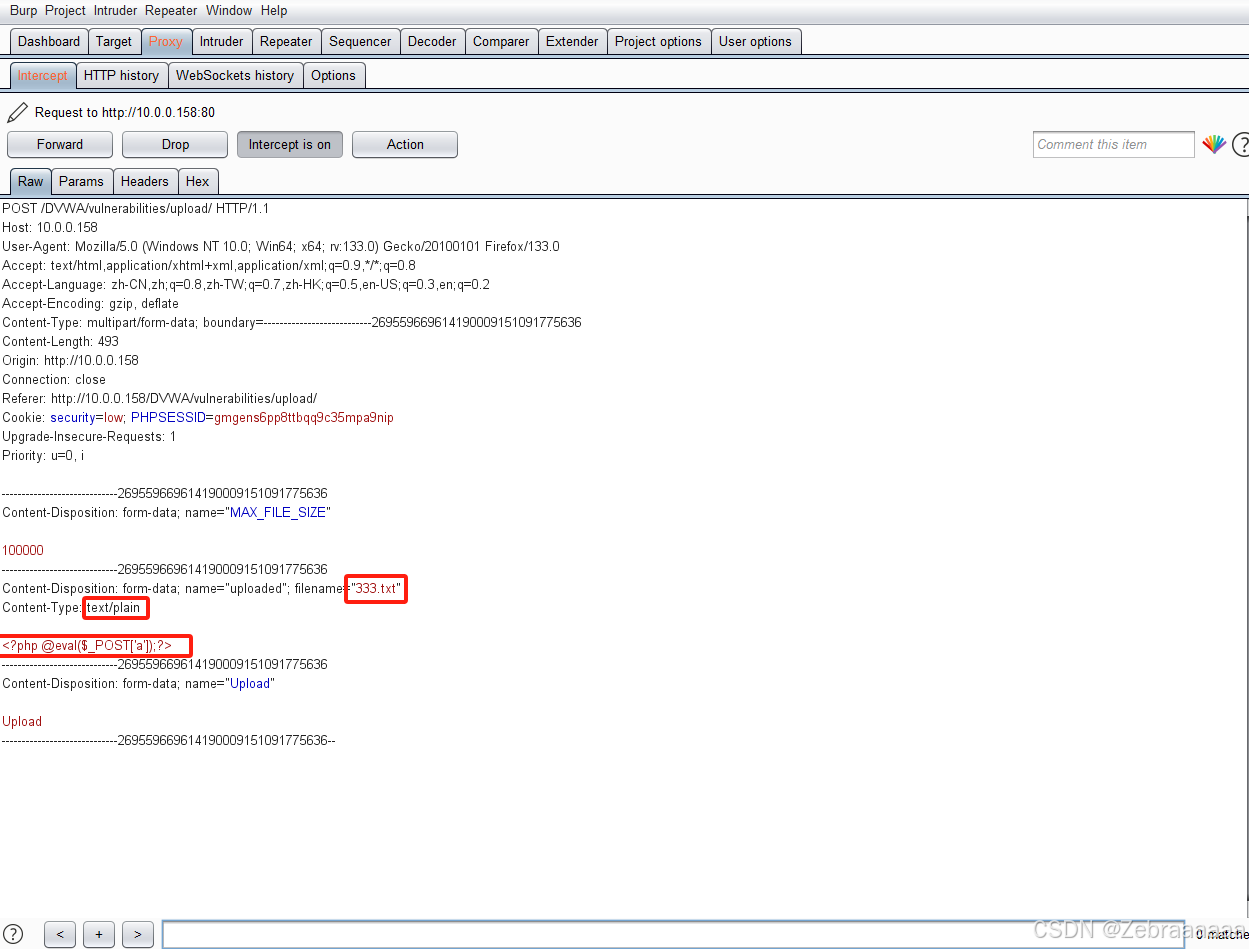Switch to the Dashboard tab
Image resolution: width=1249 pixels, height=949 pixels.
point(49,41)
